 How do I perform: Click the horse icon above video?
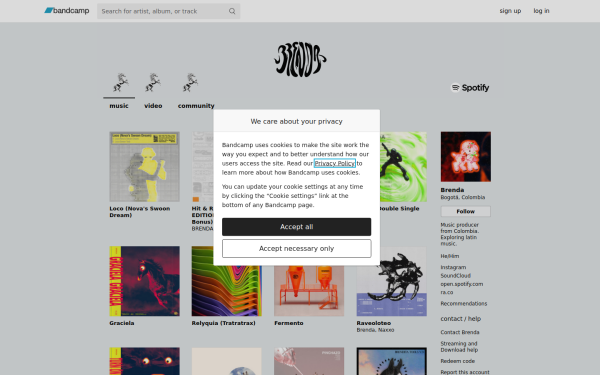coord(153,83)
